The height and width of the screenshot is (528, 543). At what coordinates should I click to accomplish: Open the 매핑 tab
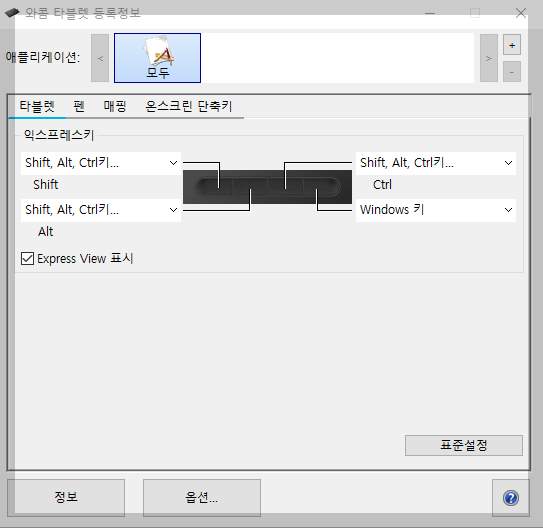[x=115, y=106]
